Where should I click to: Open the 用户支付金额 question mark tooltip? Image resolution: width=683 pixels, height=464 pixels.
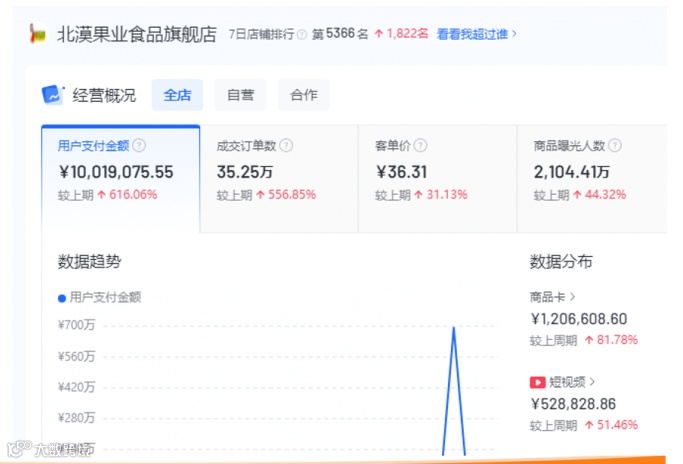coord(139,146)
